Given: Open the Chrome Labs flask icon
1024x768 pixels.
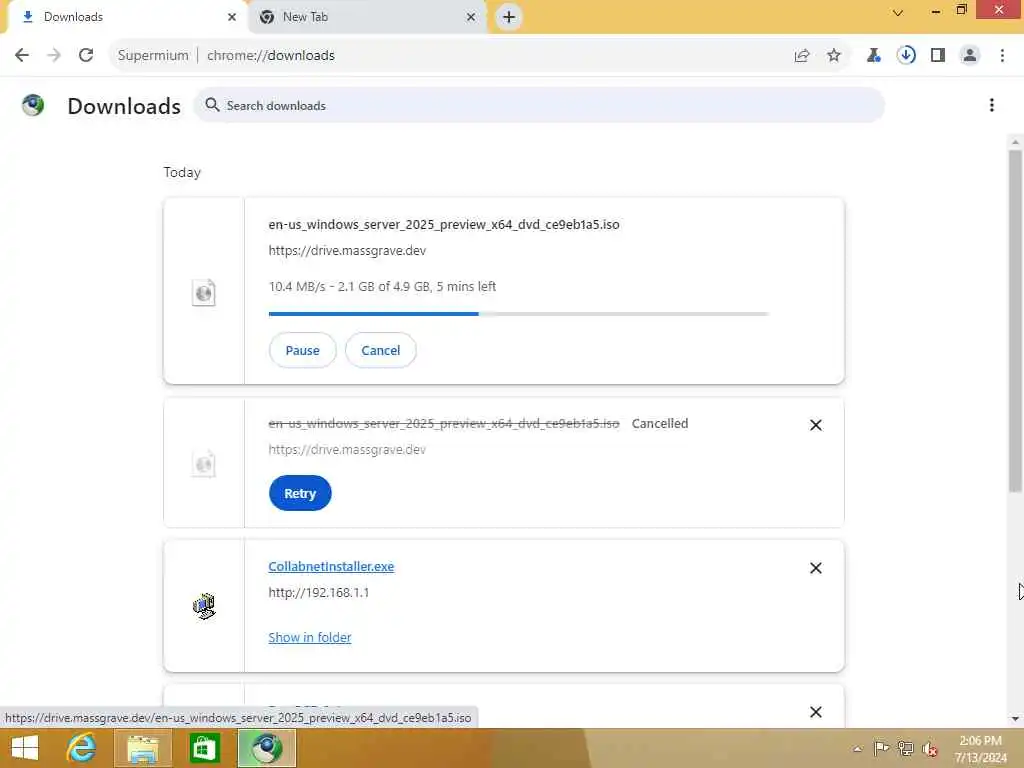Looking at the screenshot, I should pyautogui.click(x=873, y=56).
